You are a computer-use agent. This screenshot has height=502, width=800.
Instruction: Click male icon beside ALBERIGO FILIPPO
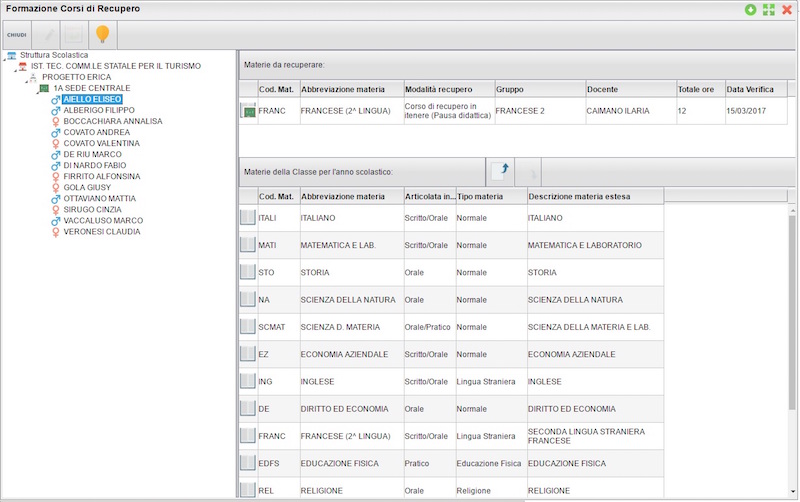click(56, 110)
